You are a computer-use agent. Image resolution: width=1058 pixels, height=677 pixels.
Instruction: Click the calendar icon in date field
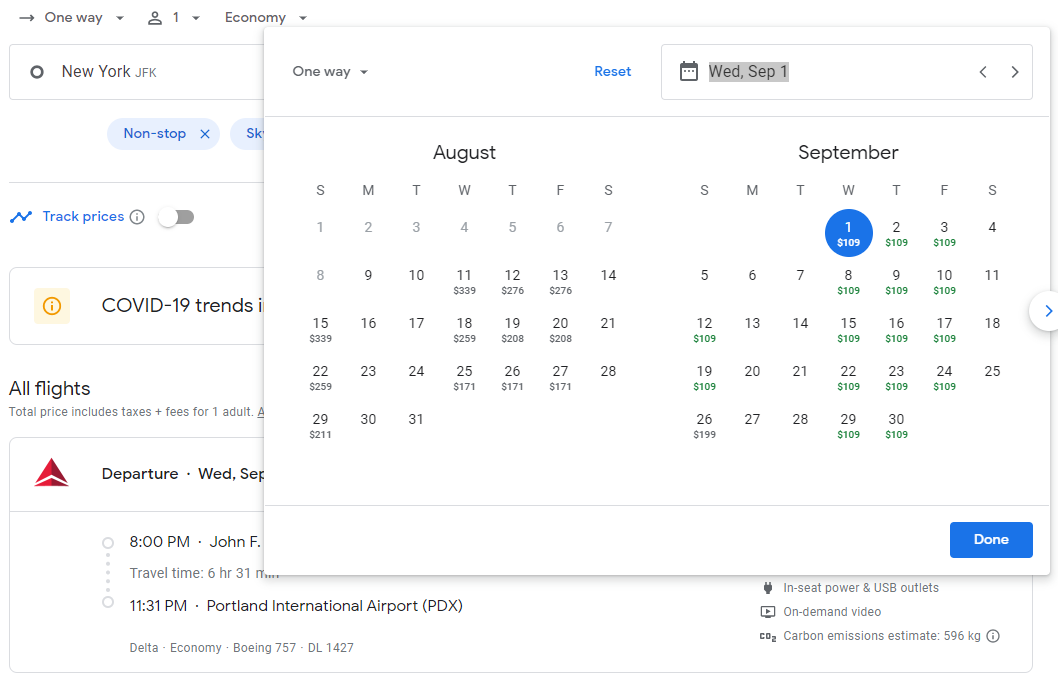(x=688, y=71)
